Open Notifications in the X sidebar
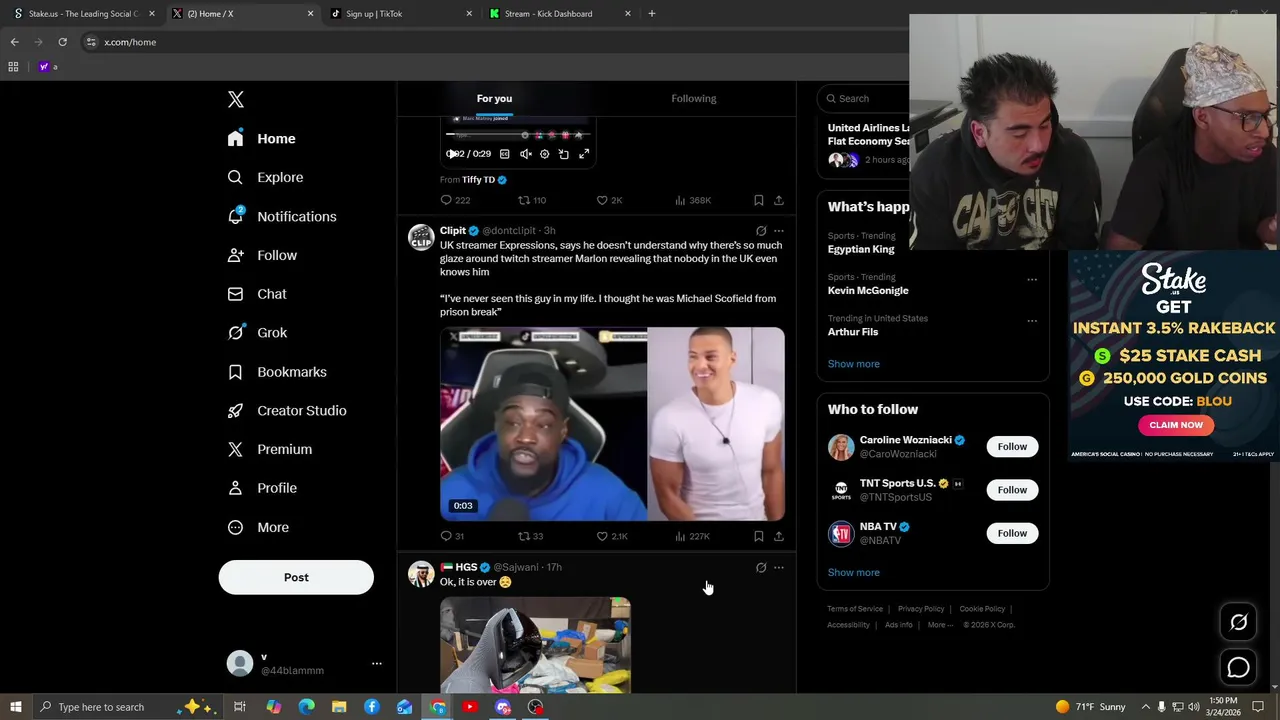Screen dimensions: 1280x720 pyautogui.click(x=282, y=217)
